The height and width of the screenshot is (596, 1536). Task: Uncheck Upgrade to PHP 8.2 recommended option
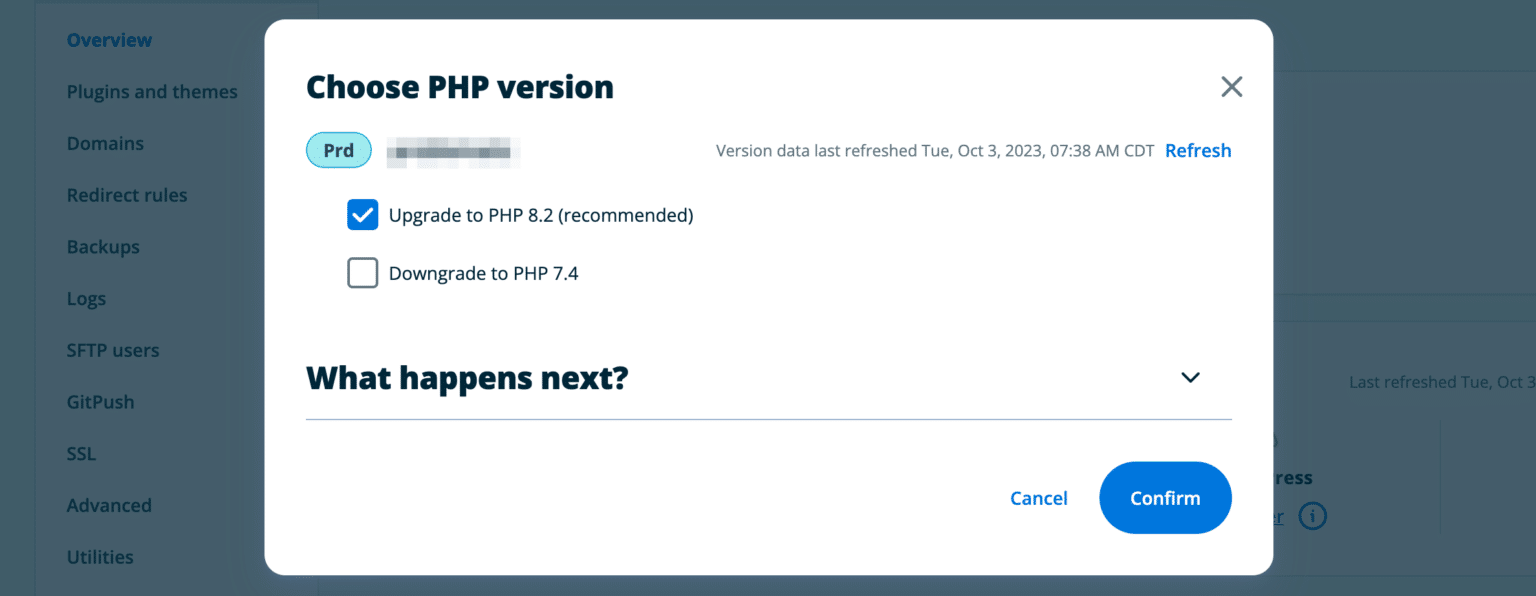pos(362,214)
